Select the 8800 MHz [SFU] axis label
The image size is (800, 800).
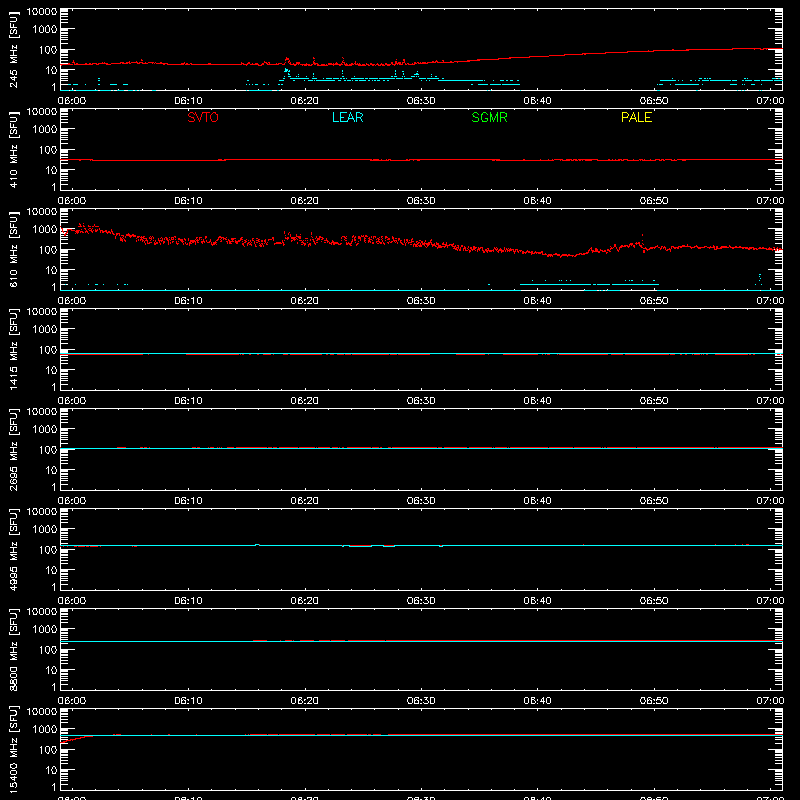pos(13,649)
